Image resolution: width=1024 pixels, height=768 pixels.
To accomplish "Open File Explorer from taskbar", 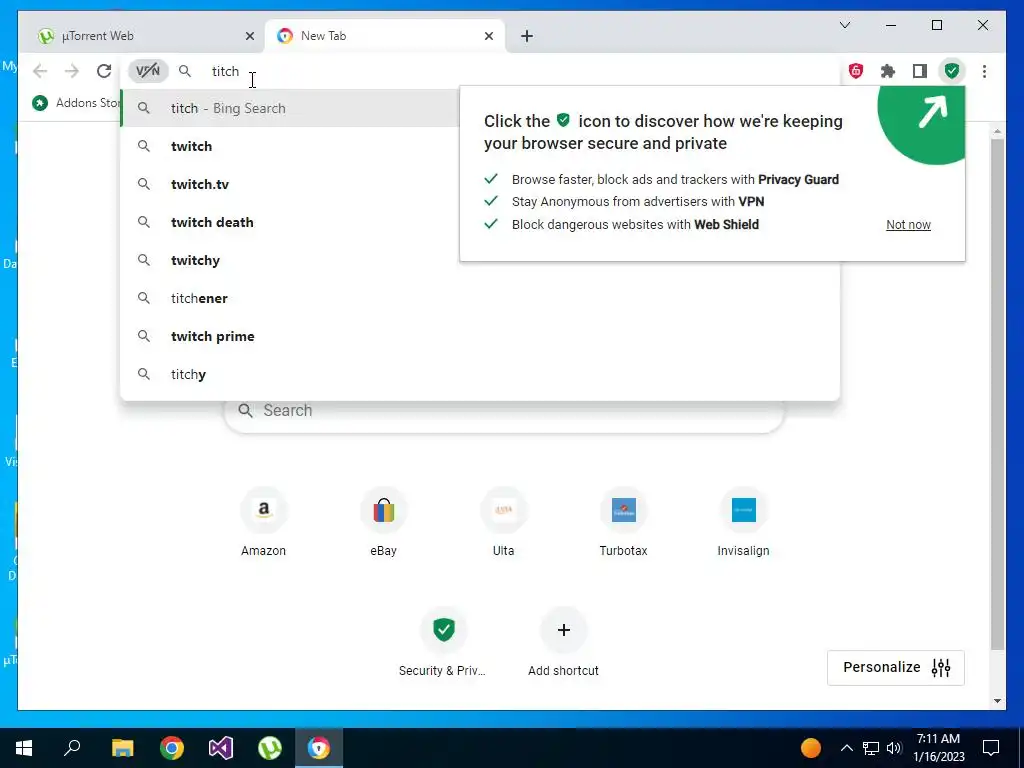I will tap(122, 748).
